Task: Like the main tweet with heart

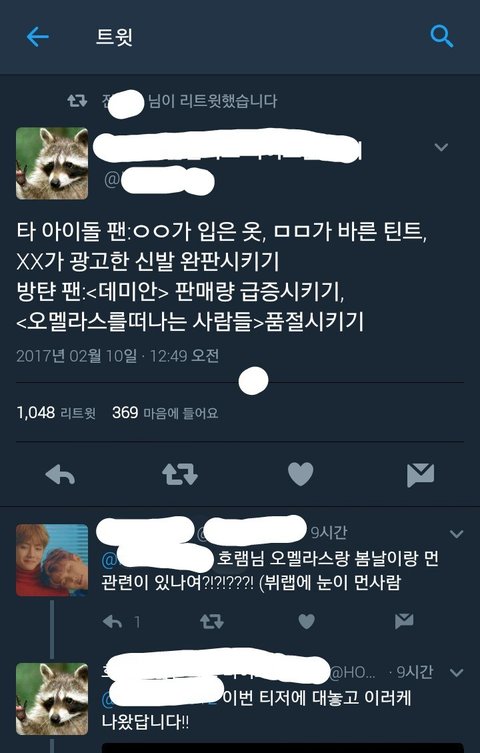Action: coord(300,474)
